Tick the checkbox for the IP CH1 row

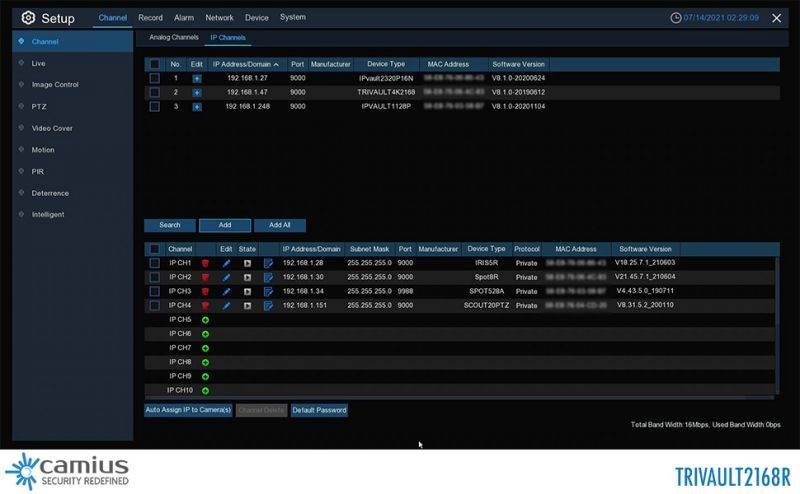pos(154,263)
